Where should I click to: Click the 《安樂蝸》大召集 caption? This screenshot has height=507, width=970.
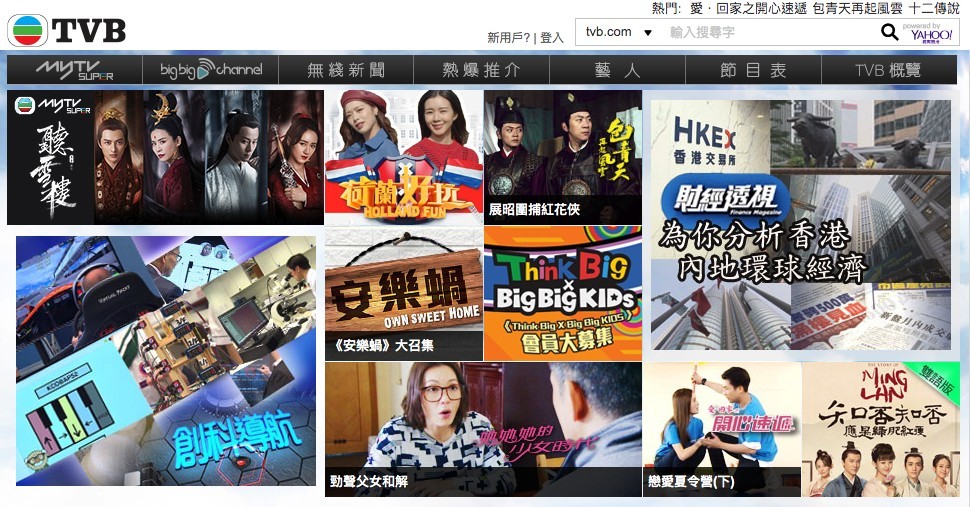pyautogui.click(x=384, y=345)
